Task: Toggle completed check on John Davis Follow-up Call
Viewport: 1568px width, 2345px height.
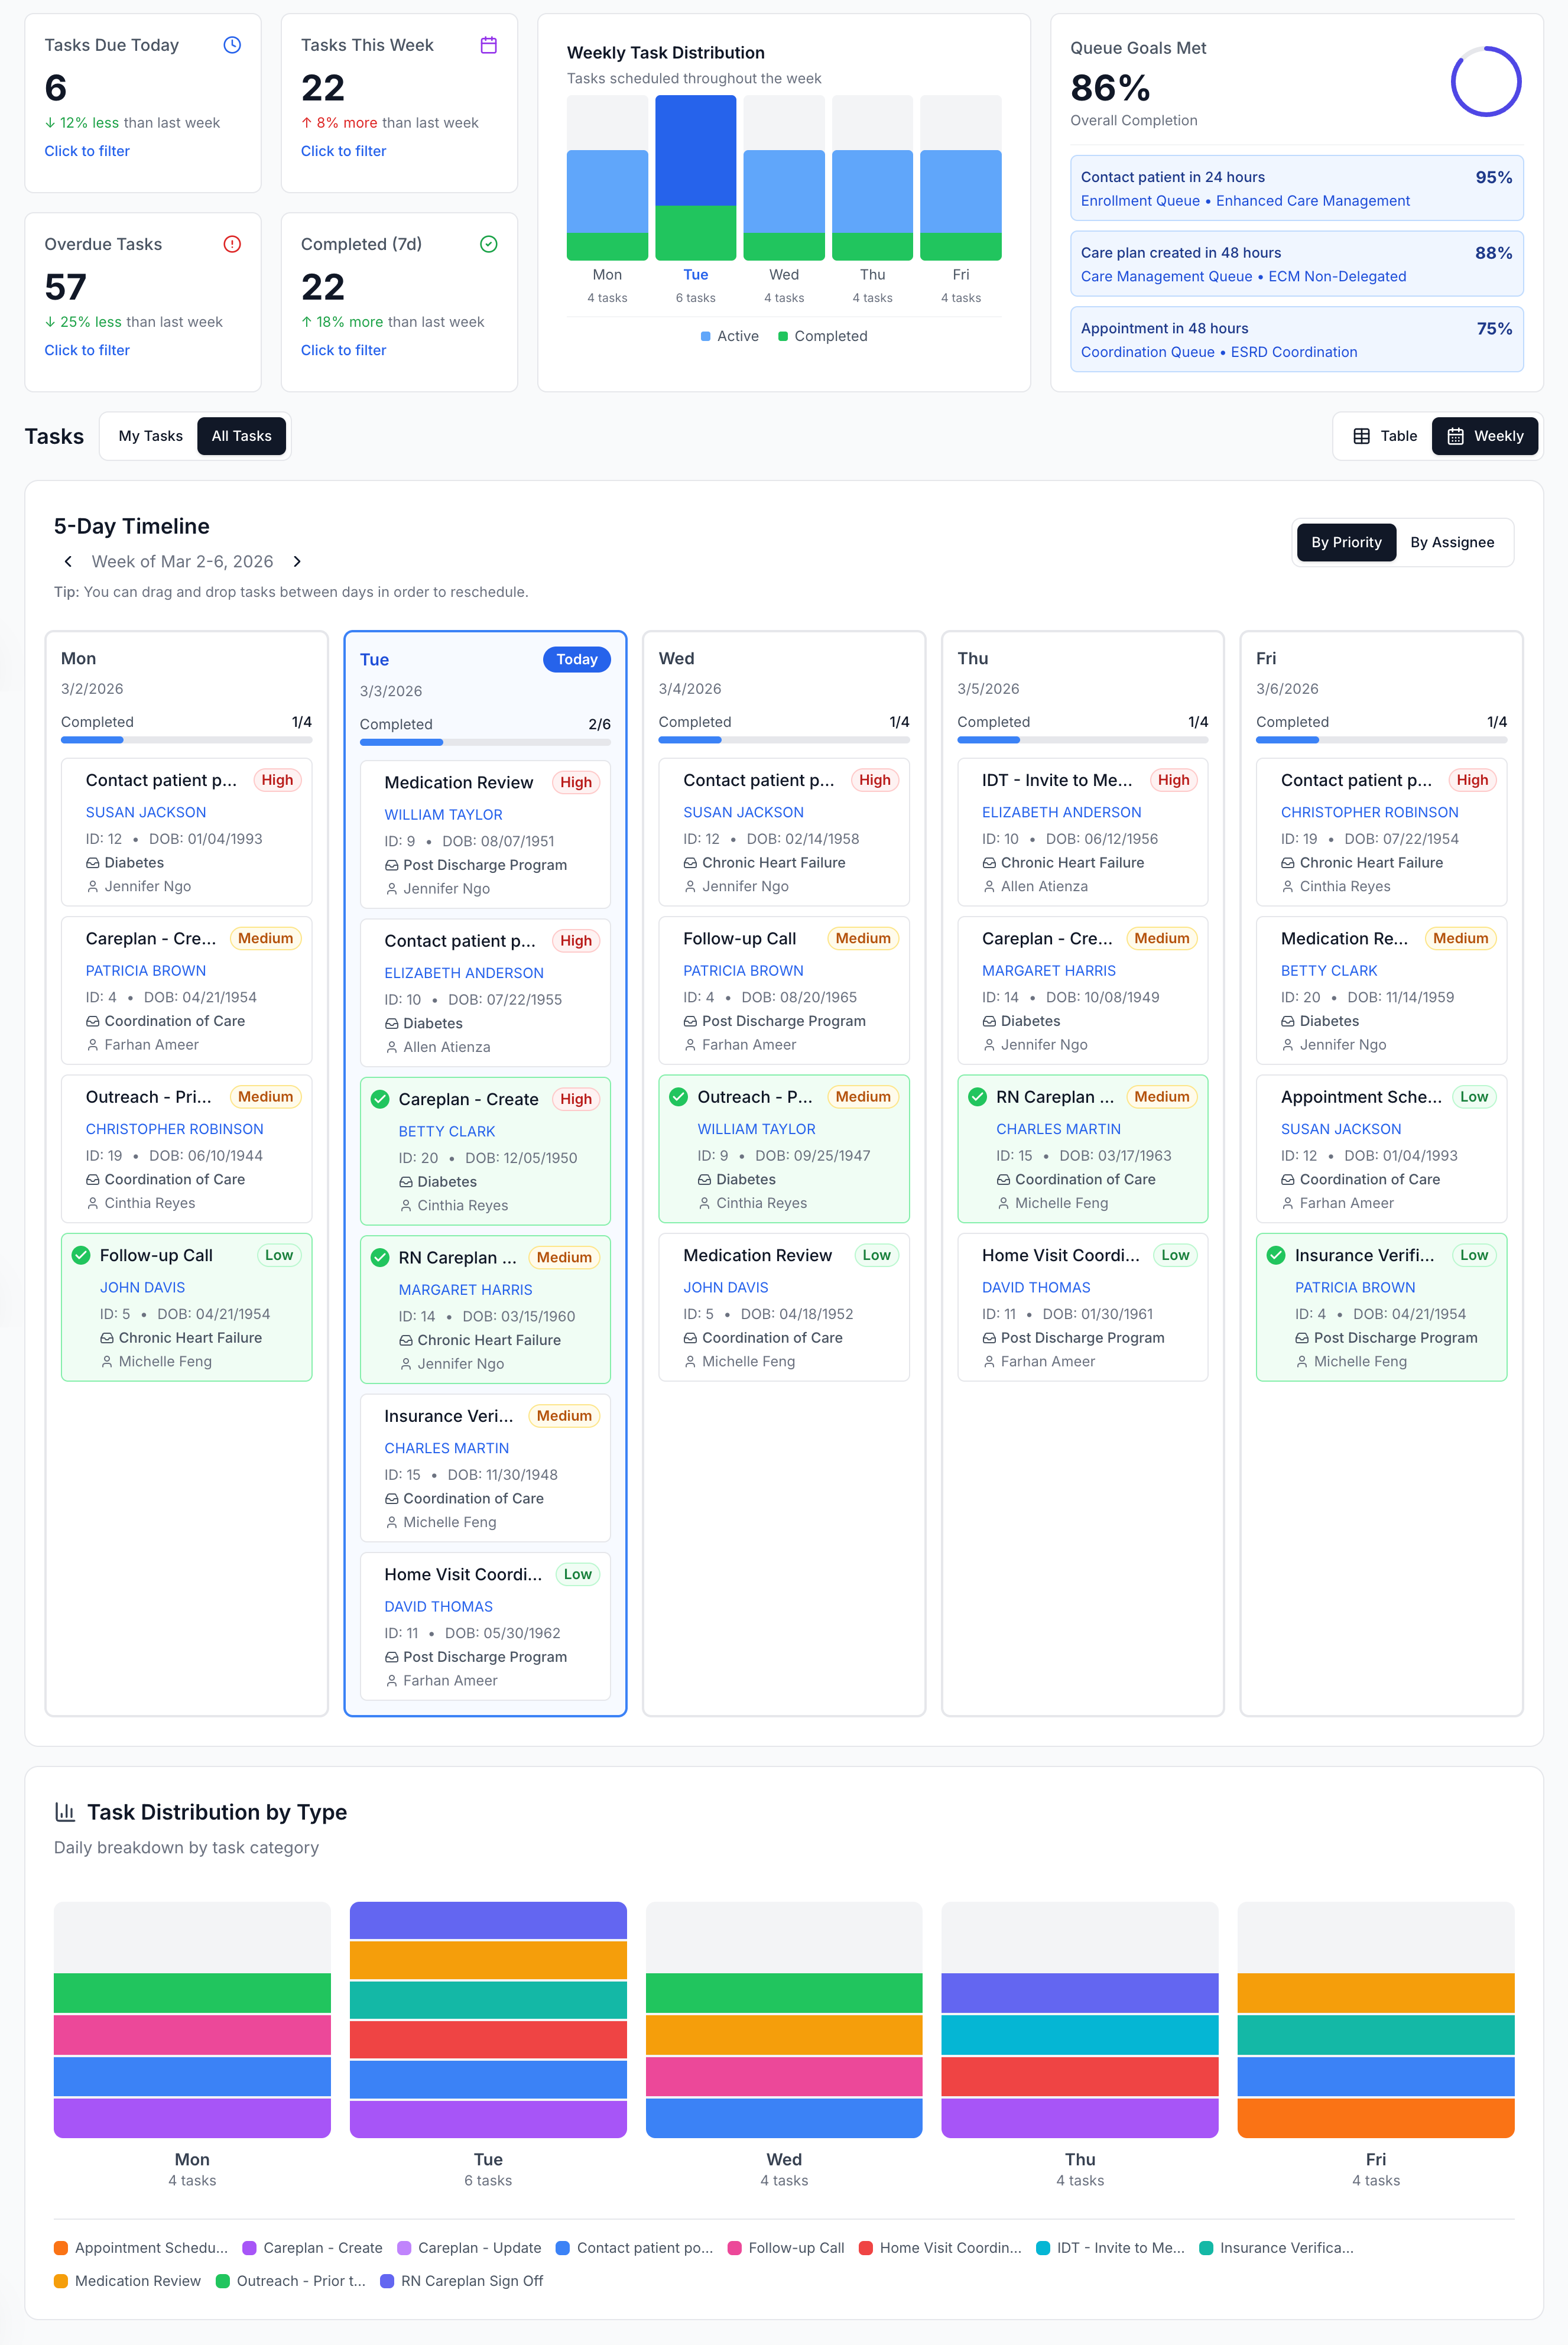Action: click(x=81, y=1255)
